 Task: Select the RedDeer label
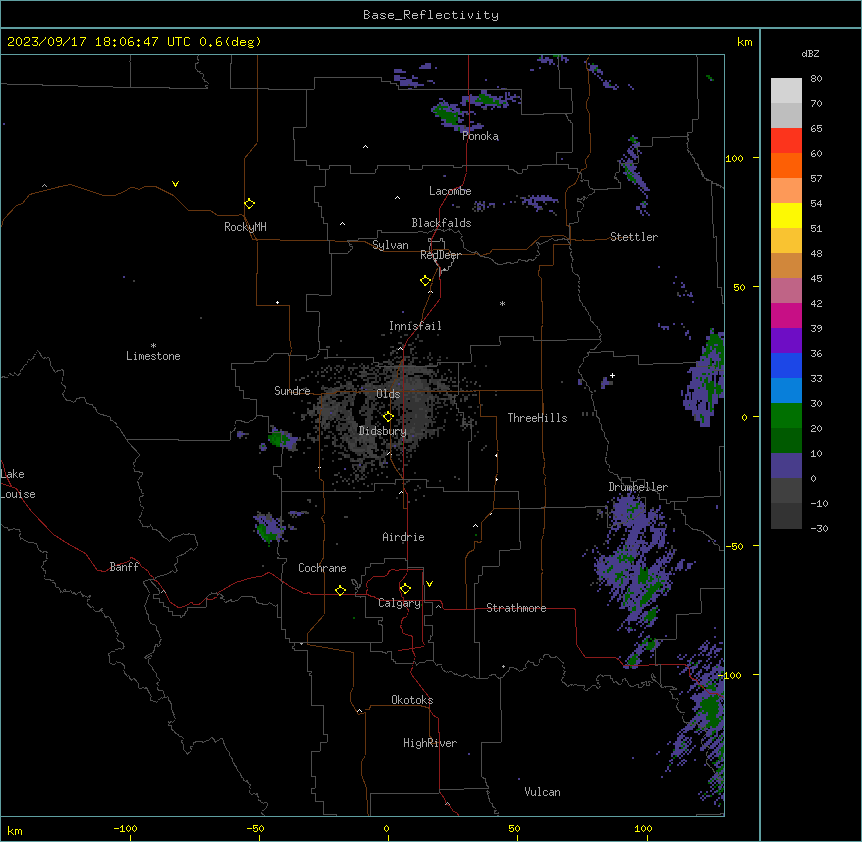click(440, 255)
